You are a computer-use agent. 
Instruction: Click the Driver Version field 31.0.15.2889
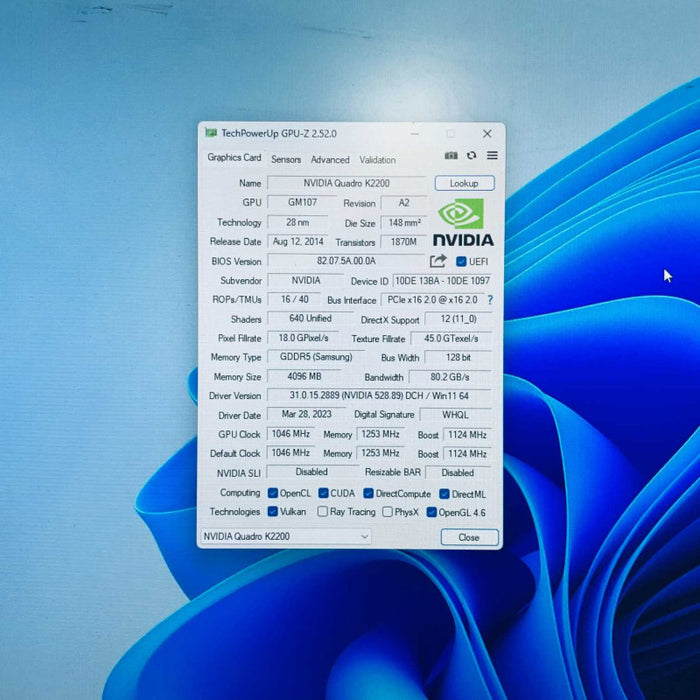[379, 396]
